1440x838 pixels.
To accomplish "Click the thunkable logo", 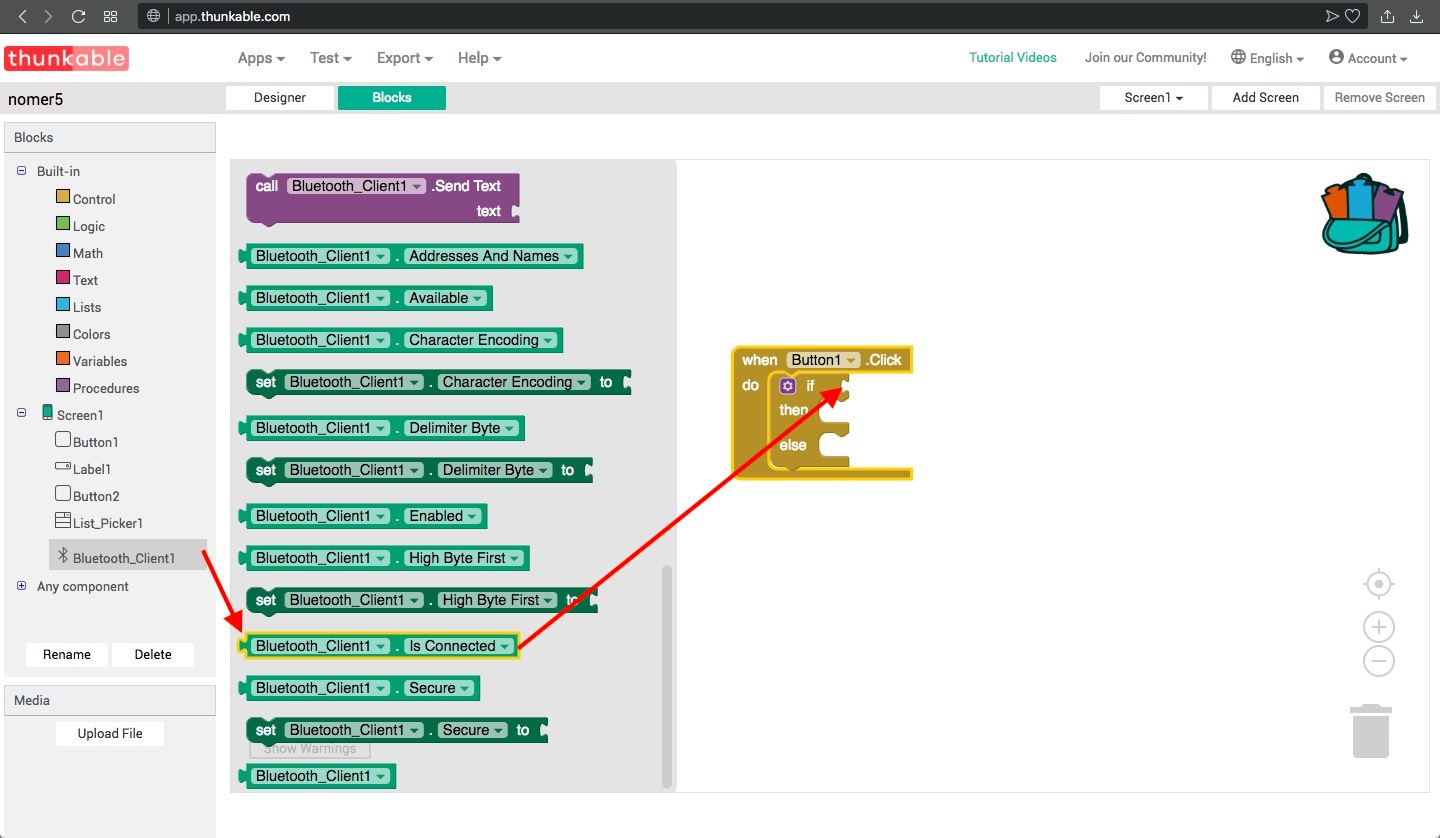I will click(x=66, y=58).
